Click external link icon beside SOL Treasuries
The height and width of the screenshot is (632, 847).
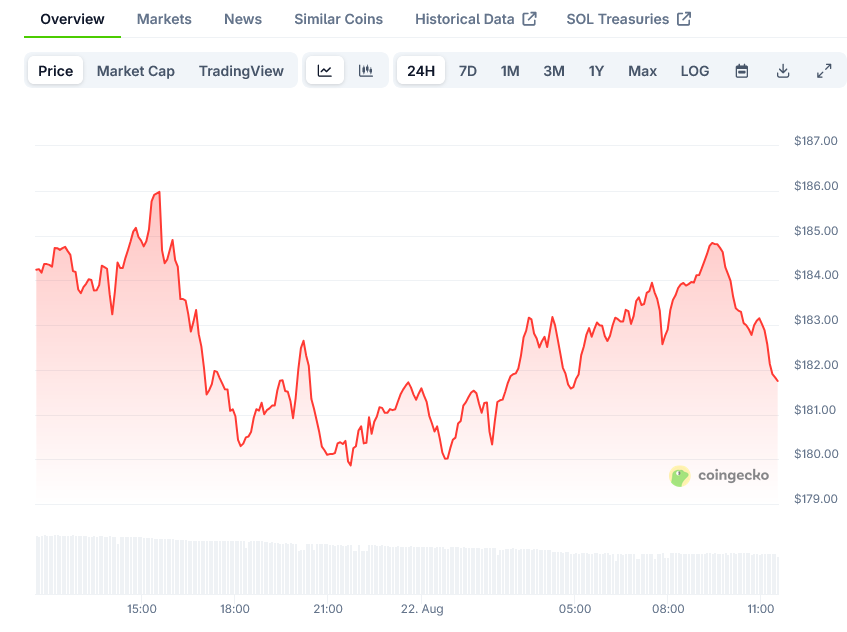point(684,19)
